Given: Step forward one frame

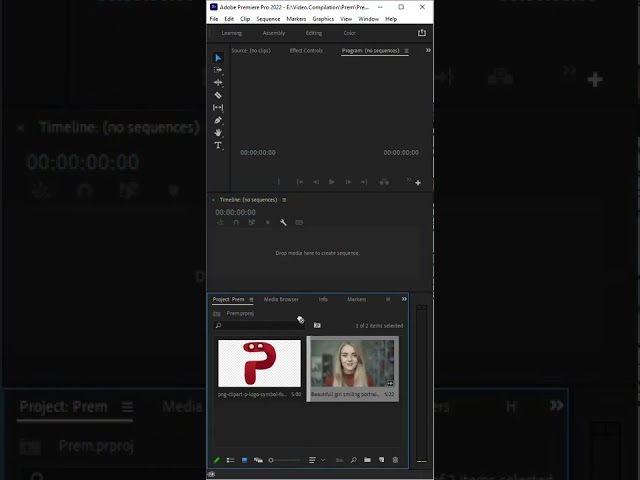Looking at the screenshot, I should [x=348, y=182].
